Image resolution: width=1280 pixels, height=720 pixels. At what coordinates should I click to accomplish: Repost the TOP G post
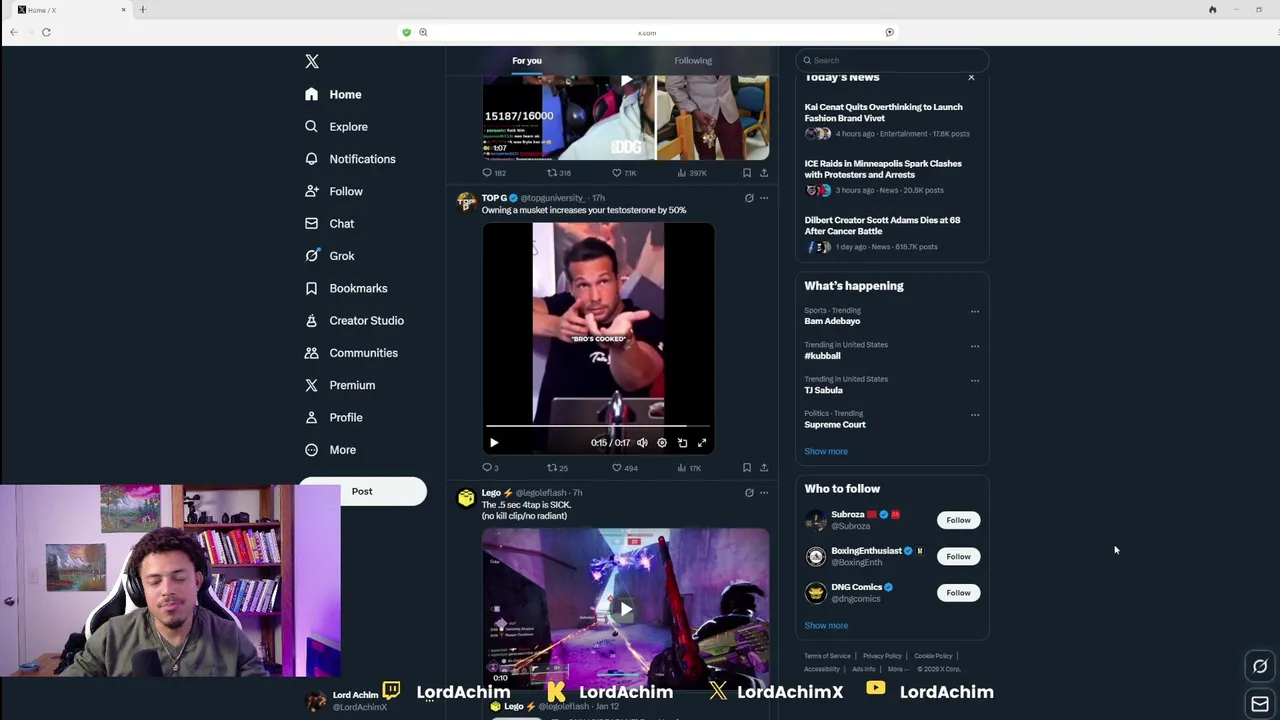pos(557,468)
